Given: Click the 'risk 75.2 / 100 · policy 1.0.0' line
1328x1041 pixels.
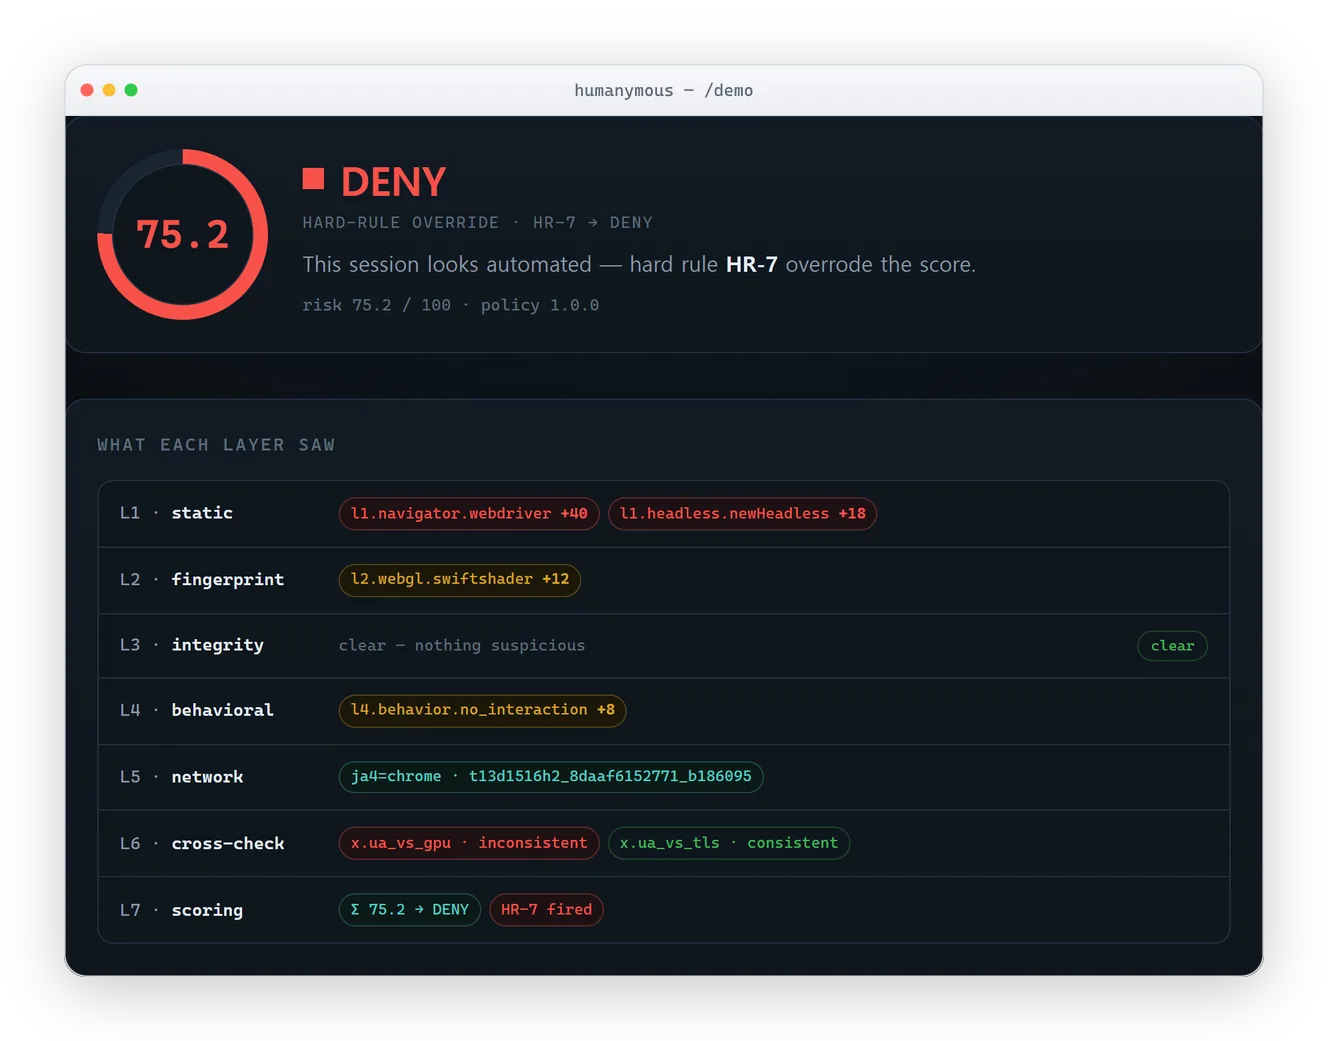Looking at the screenshot, I should coord(450,305).
